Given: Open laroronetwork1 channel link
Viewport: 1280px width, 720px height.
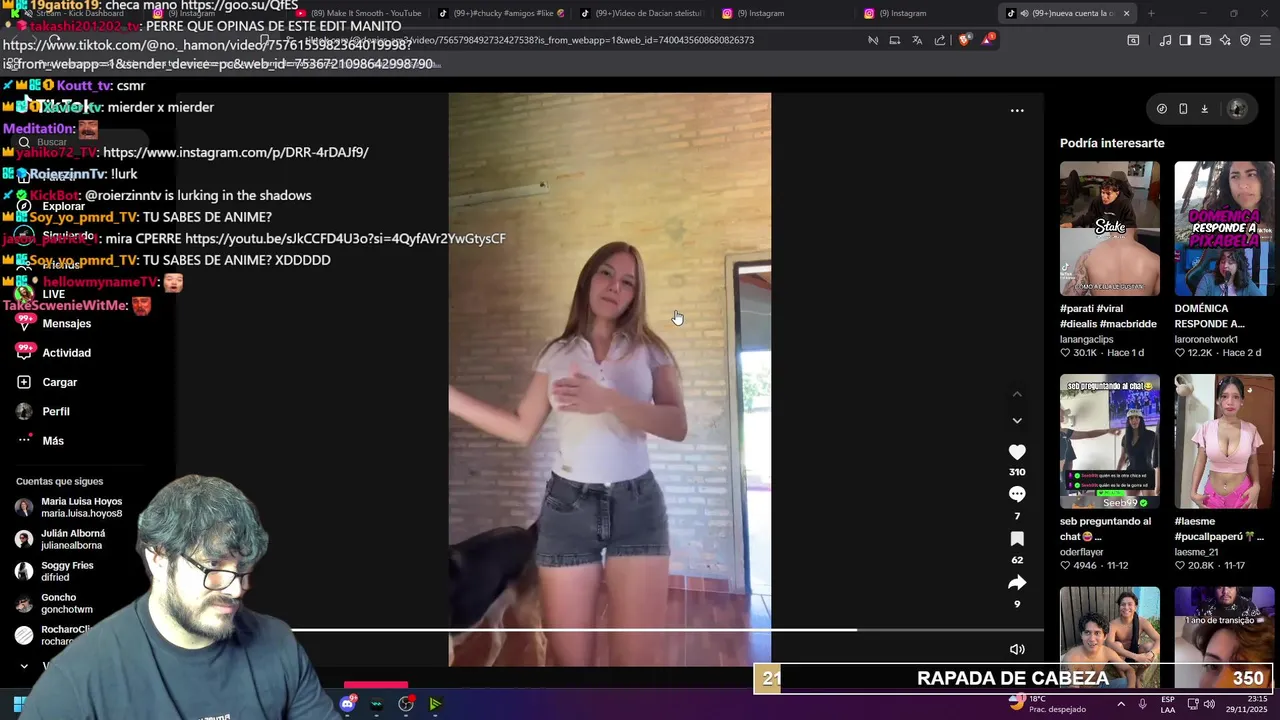Looking at the screenshot, I should pos(1206,339).
